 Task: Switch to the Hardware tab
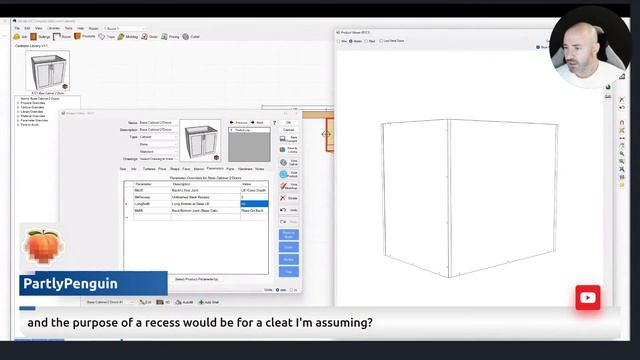point(245,169)
